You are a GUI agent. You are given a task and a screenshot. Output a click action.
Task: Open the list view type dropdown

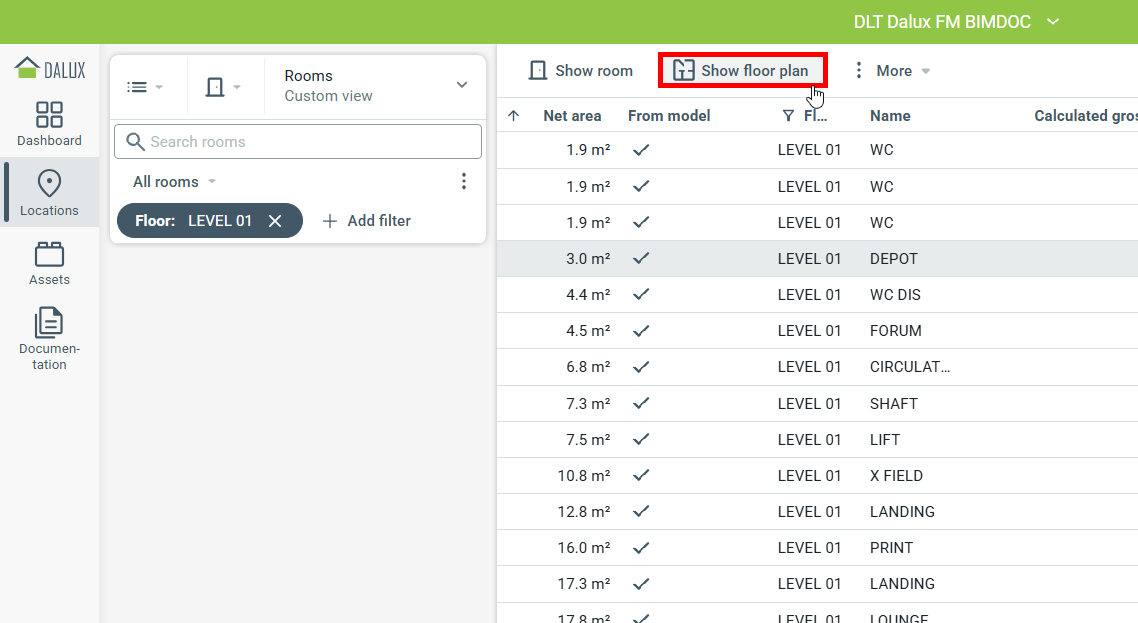pyautogui.click(x=145, y=87)
